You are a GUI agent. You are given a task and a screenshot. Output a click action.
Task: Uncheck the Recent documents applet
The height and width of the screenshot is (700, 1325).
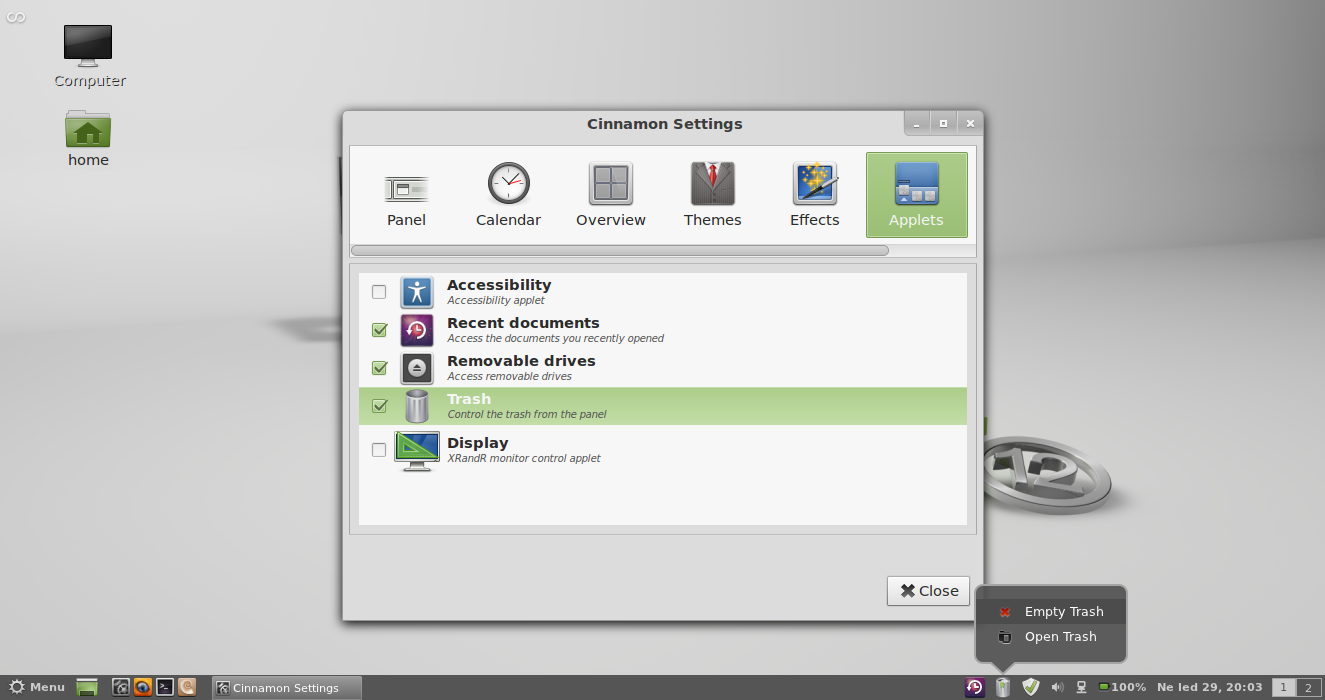(379, 330)
